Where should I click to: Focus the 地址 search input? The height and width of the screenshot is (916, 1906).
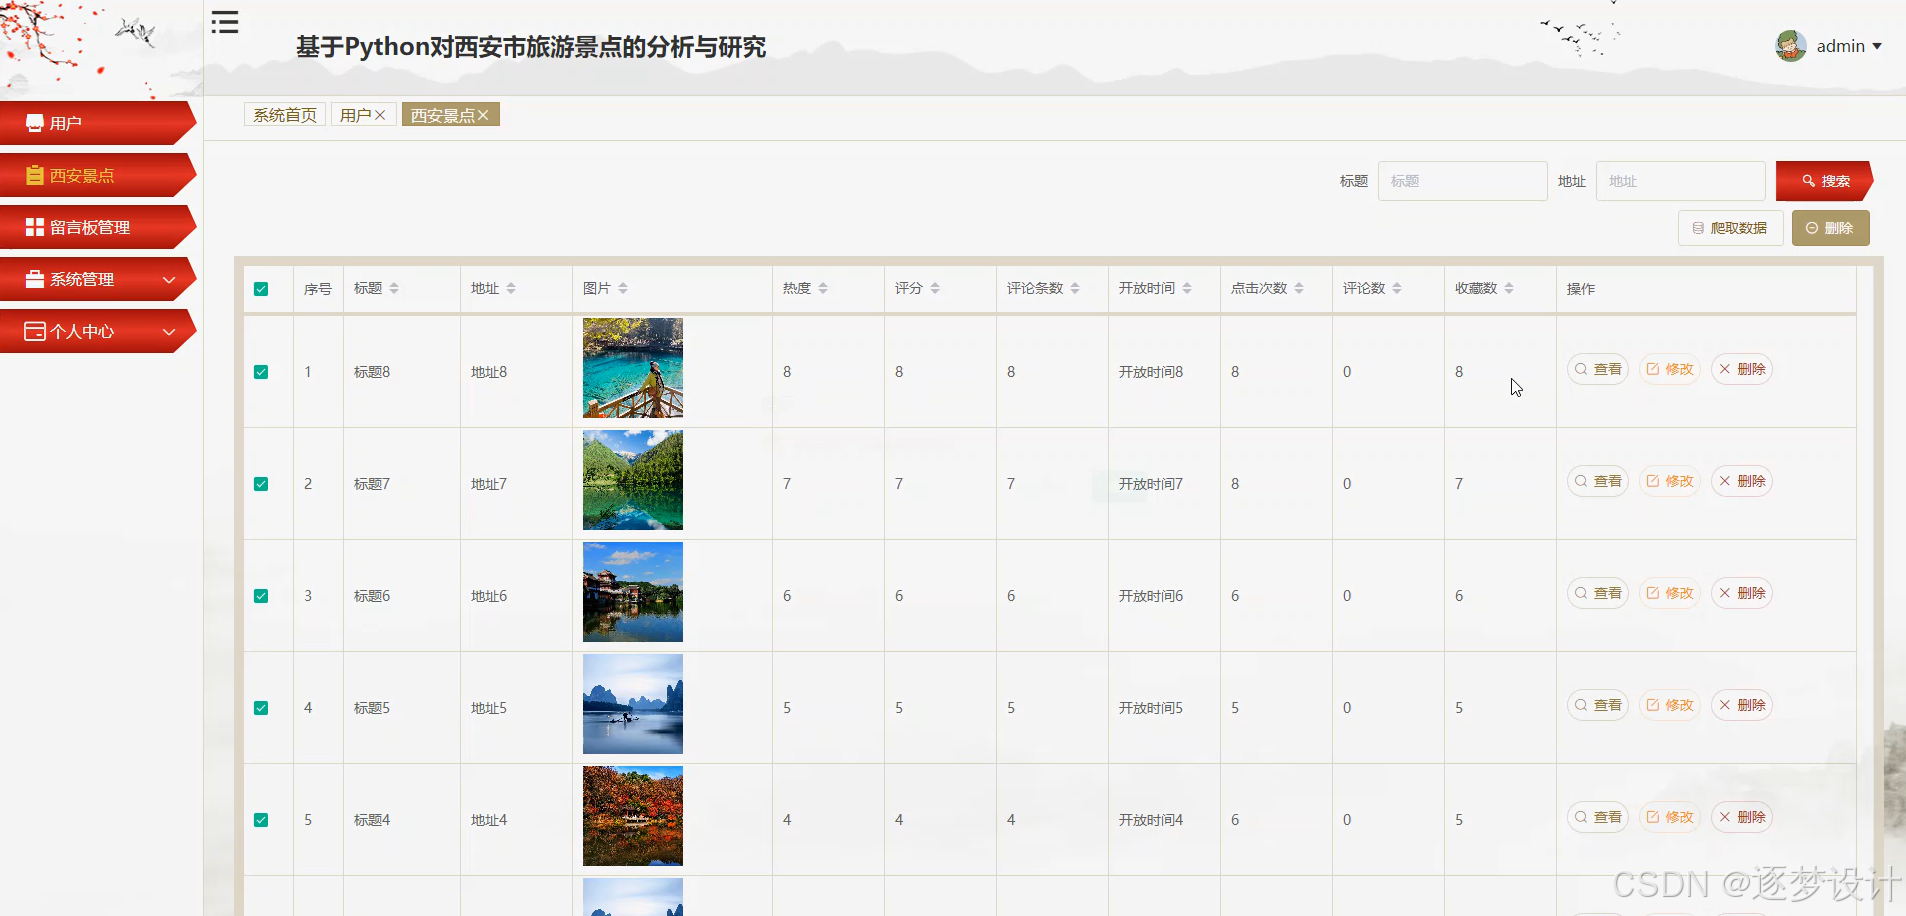coord(1680,181)
